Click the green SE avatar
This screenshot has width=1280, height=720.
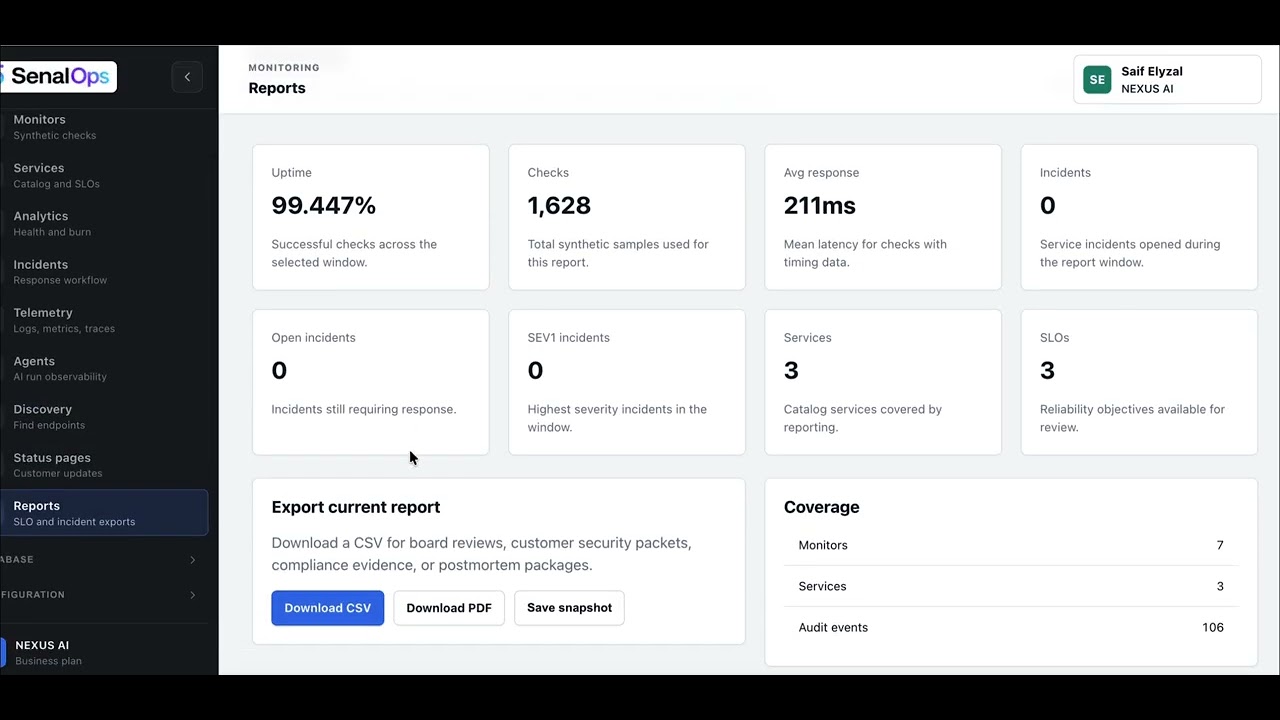1097,80
